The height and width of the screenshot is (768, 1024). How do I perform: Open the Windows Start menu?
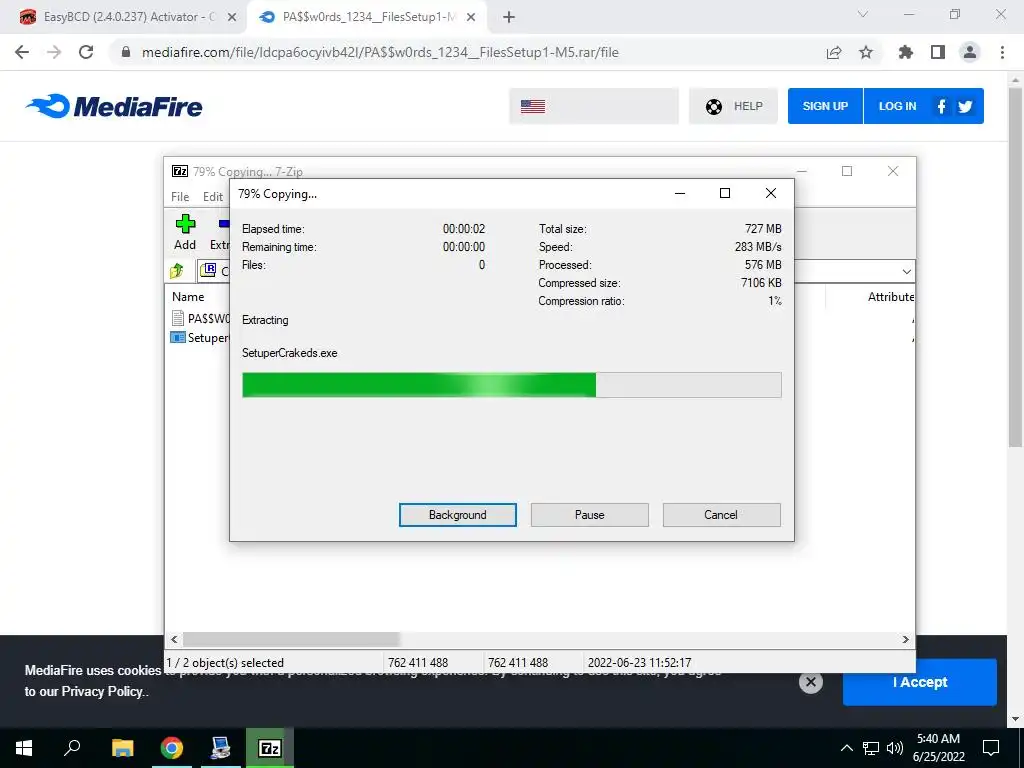pyautogui.click(x=24, y=748)
